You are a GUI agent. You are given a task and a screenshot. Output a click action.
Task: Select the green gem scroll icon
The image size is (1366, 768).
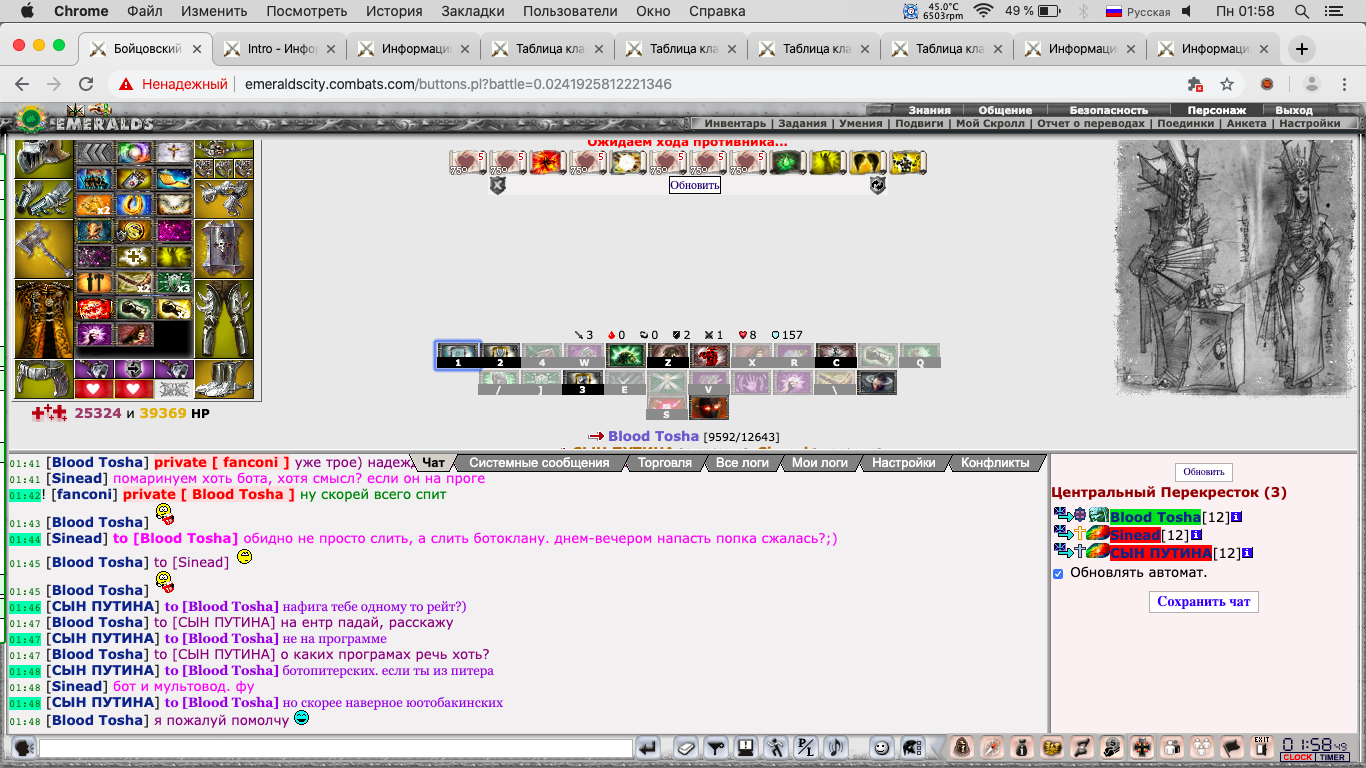tap(788, 162)
